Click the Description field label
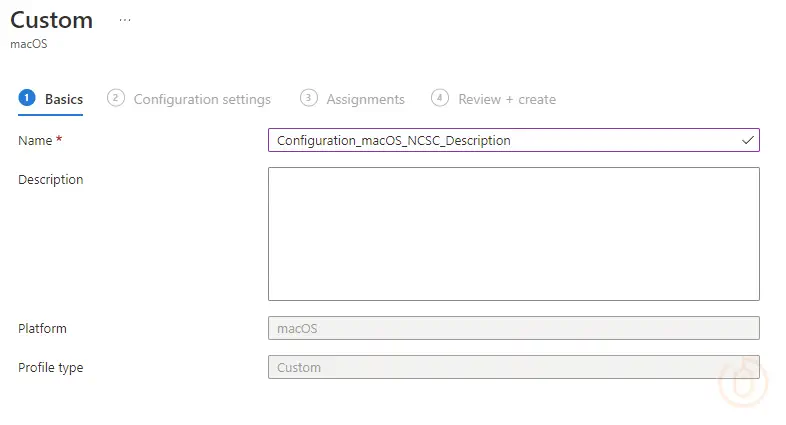This screenshot has width=786, height=425. point(51,180)
